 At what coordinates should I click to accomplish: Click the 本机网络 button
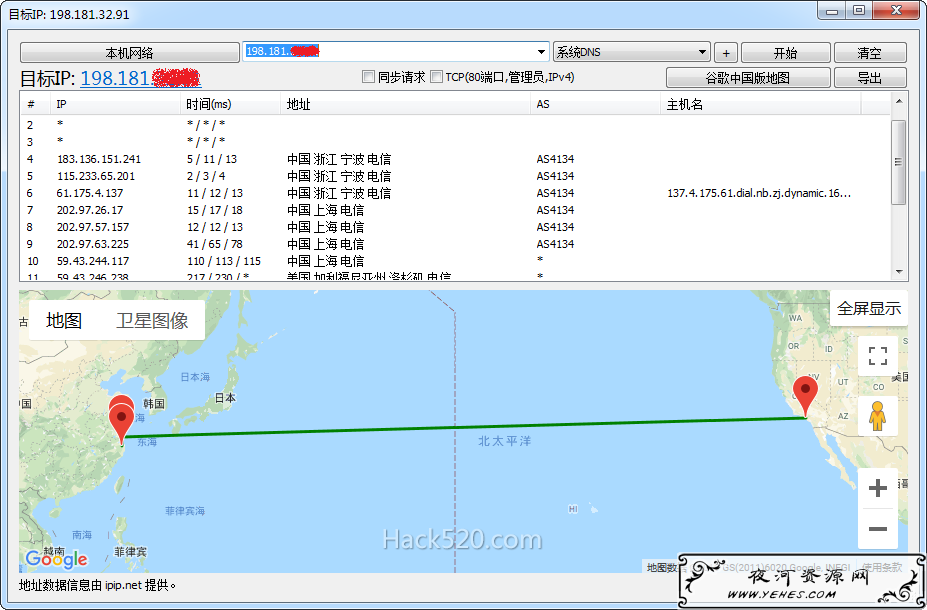[x=129, y=53]
